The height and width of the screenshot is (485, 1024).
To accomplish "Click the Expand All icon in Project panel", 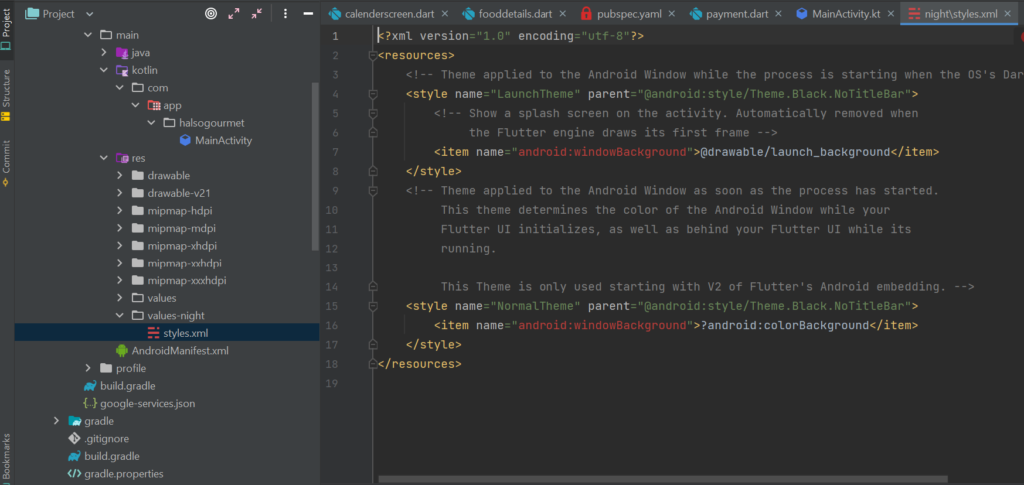I will point(234,13).
